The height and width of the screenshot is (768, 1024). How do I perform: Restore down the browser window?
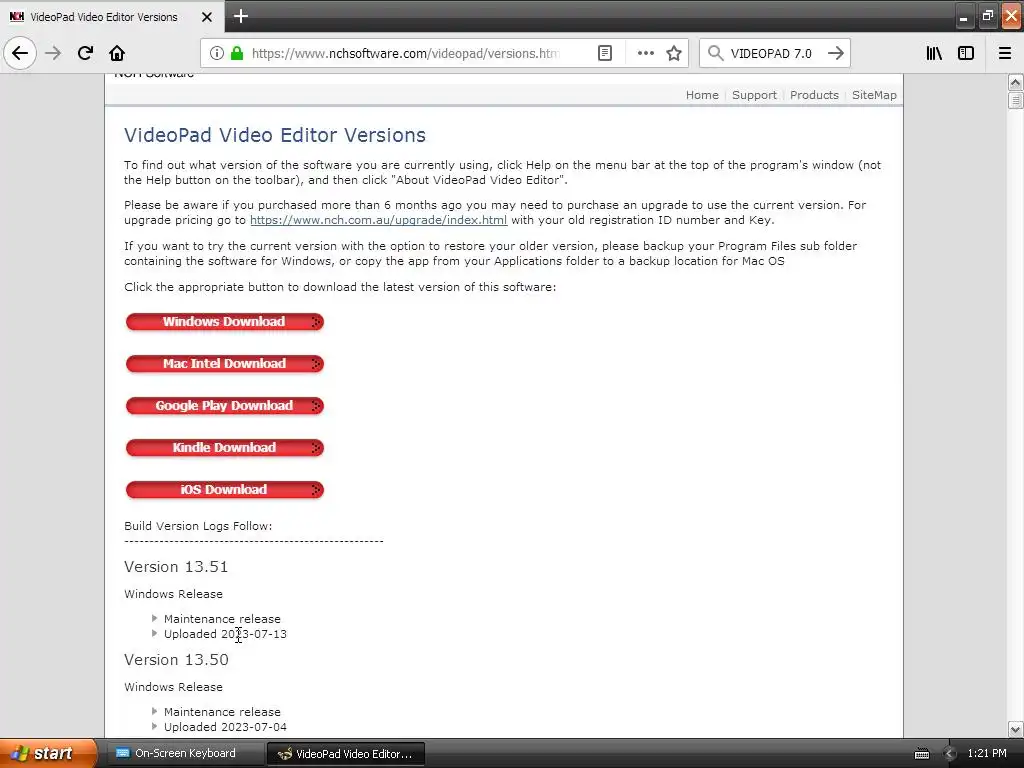coord(987,16)
